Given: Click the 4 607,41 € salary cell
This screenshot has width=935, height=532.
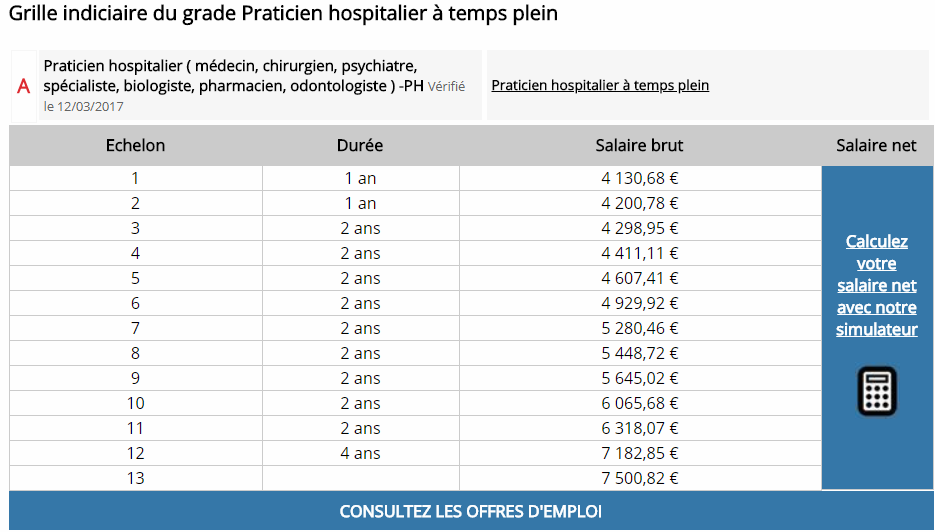Looking at the screenshot, I should click(640, 278).
